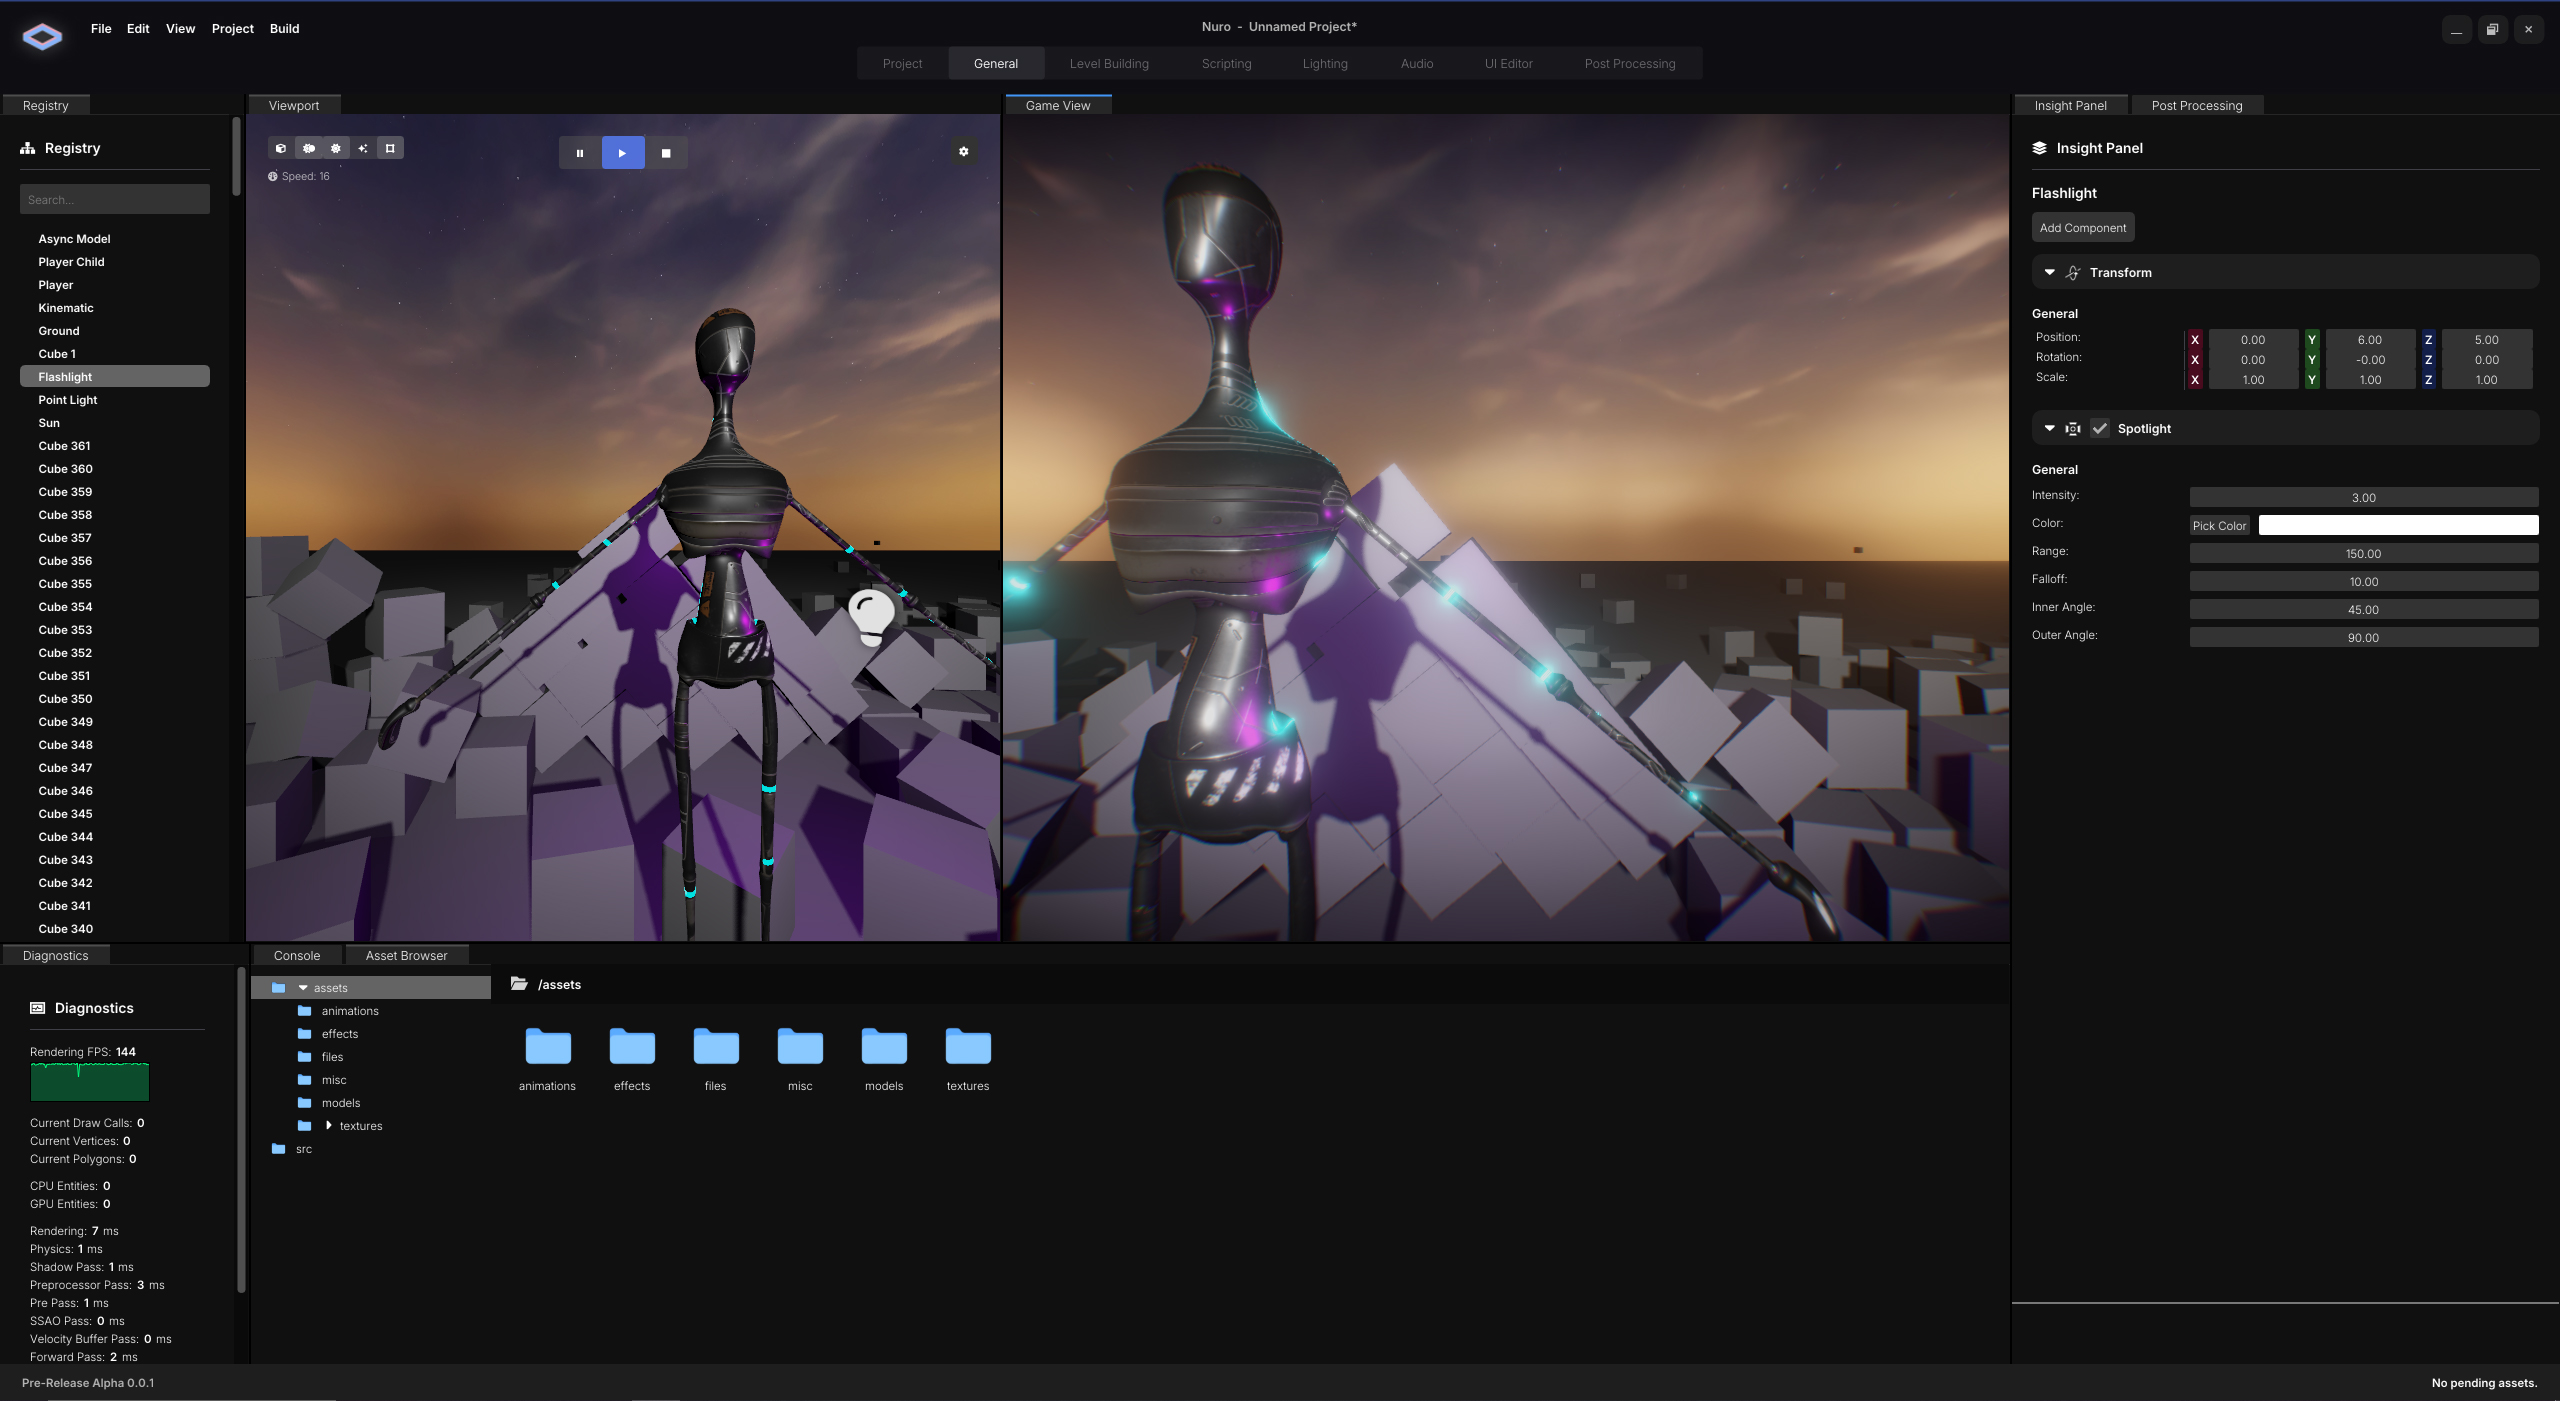Click the lightbulb gizmo in Viewport
Image resolution: width=2560 pixels, height=1401 pixels.
pos(870,615)
